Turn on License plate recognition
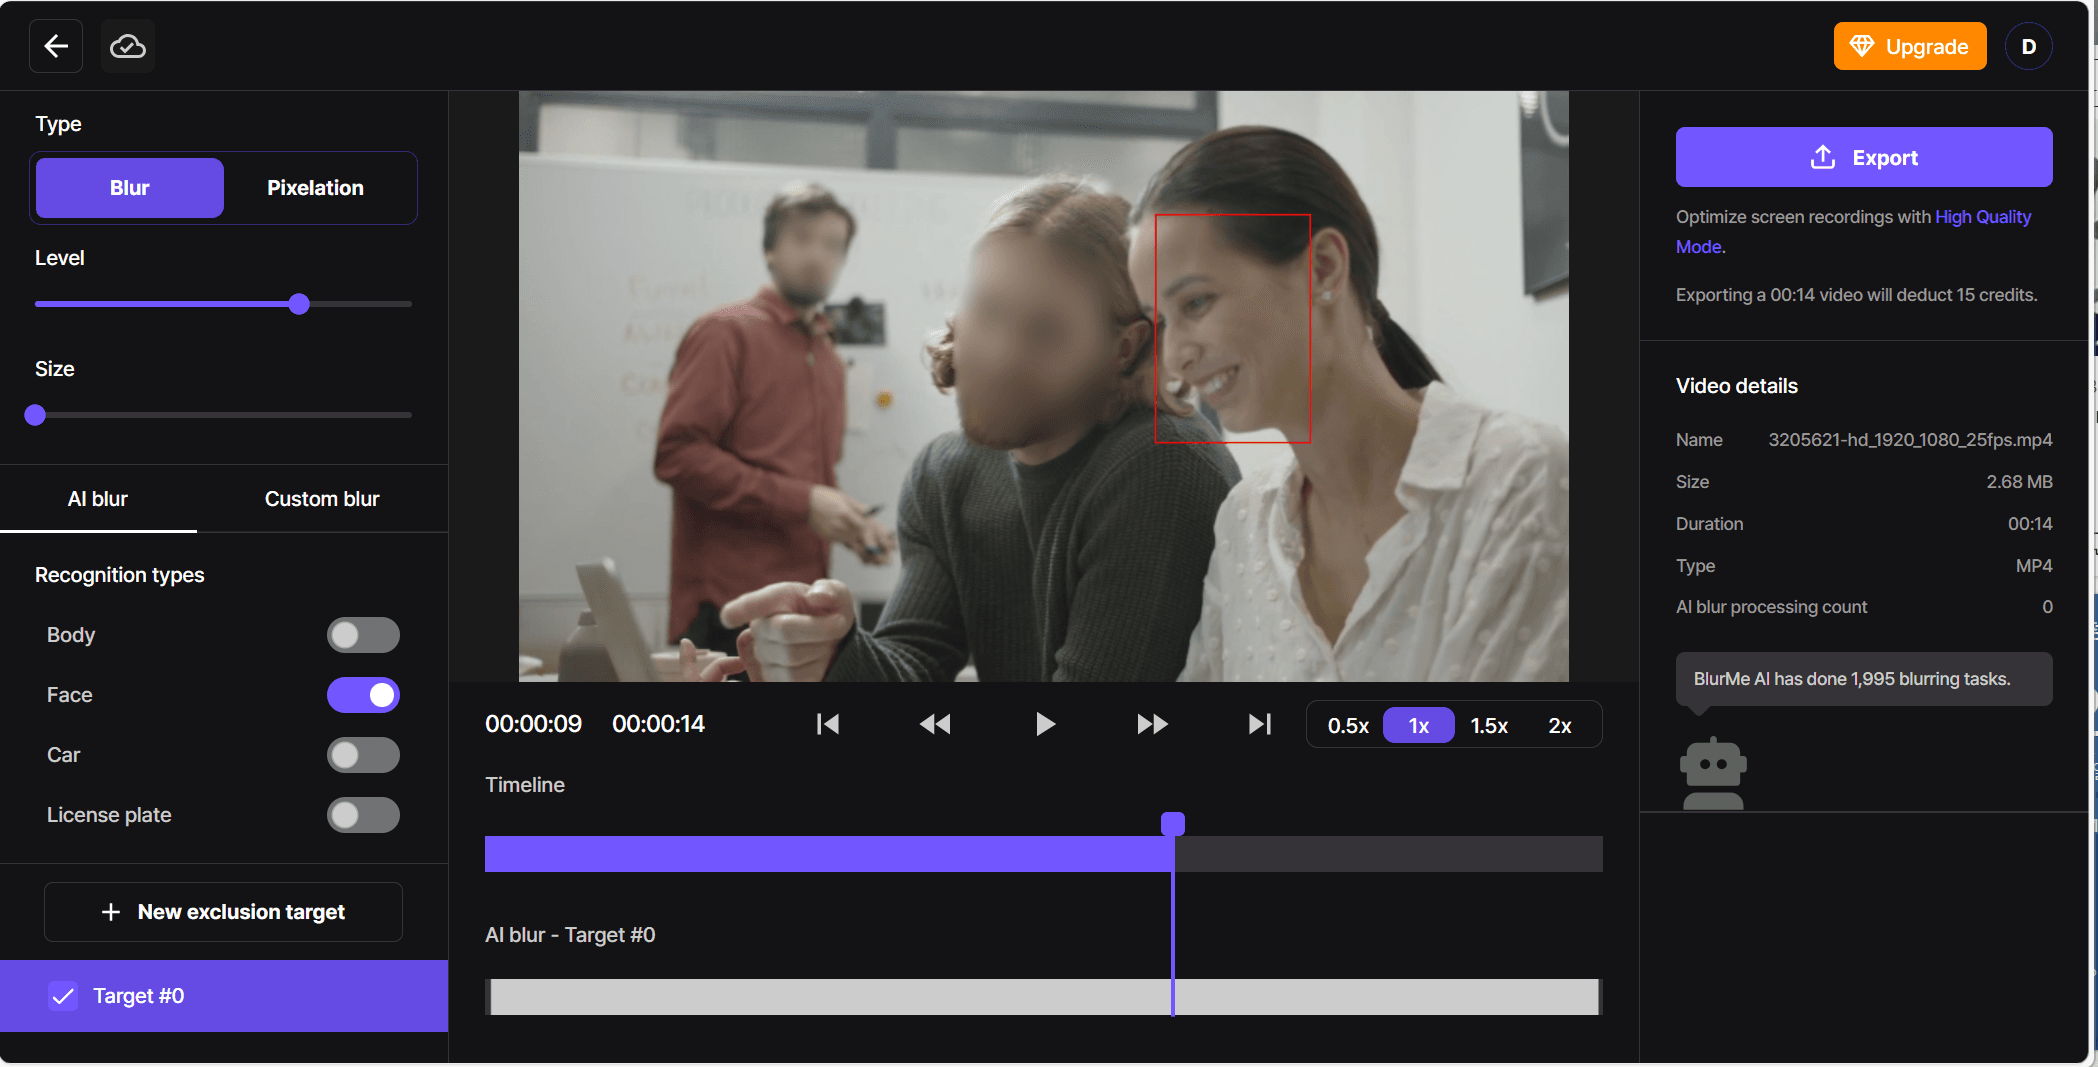Viewport: 2098px width, 1067px height. (363, 815)
